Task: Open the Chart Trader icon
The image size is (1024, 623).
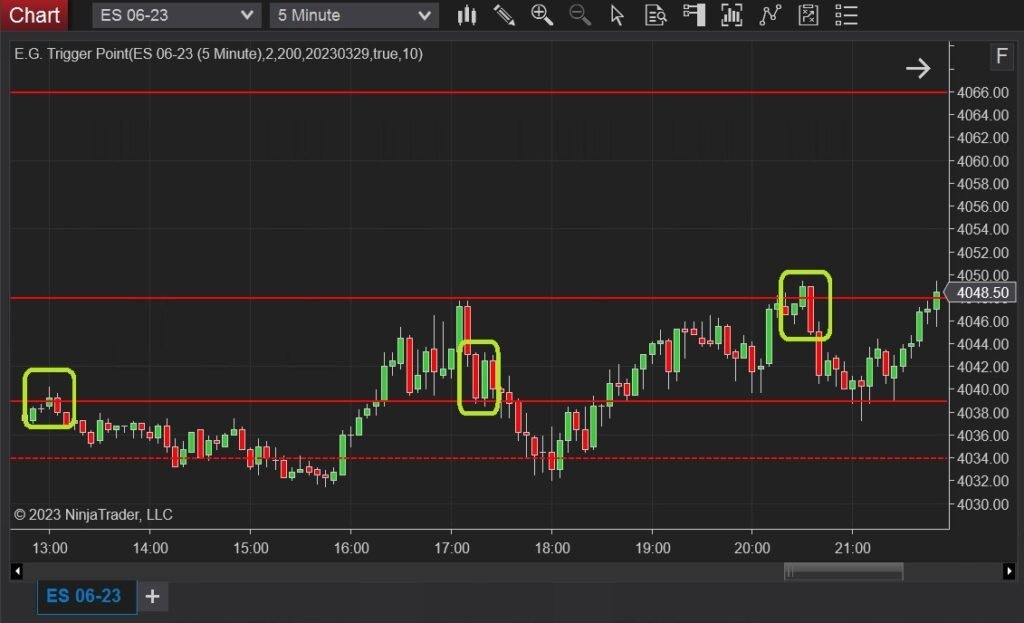Action: click(x=694, y=15)
